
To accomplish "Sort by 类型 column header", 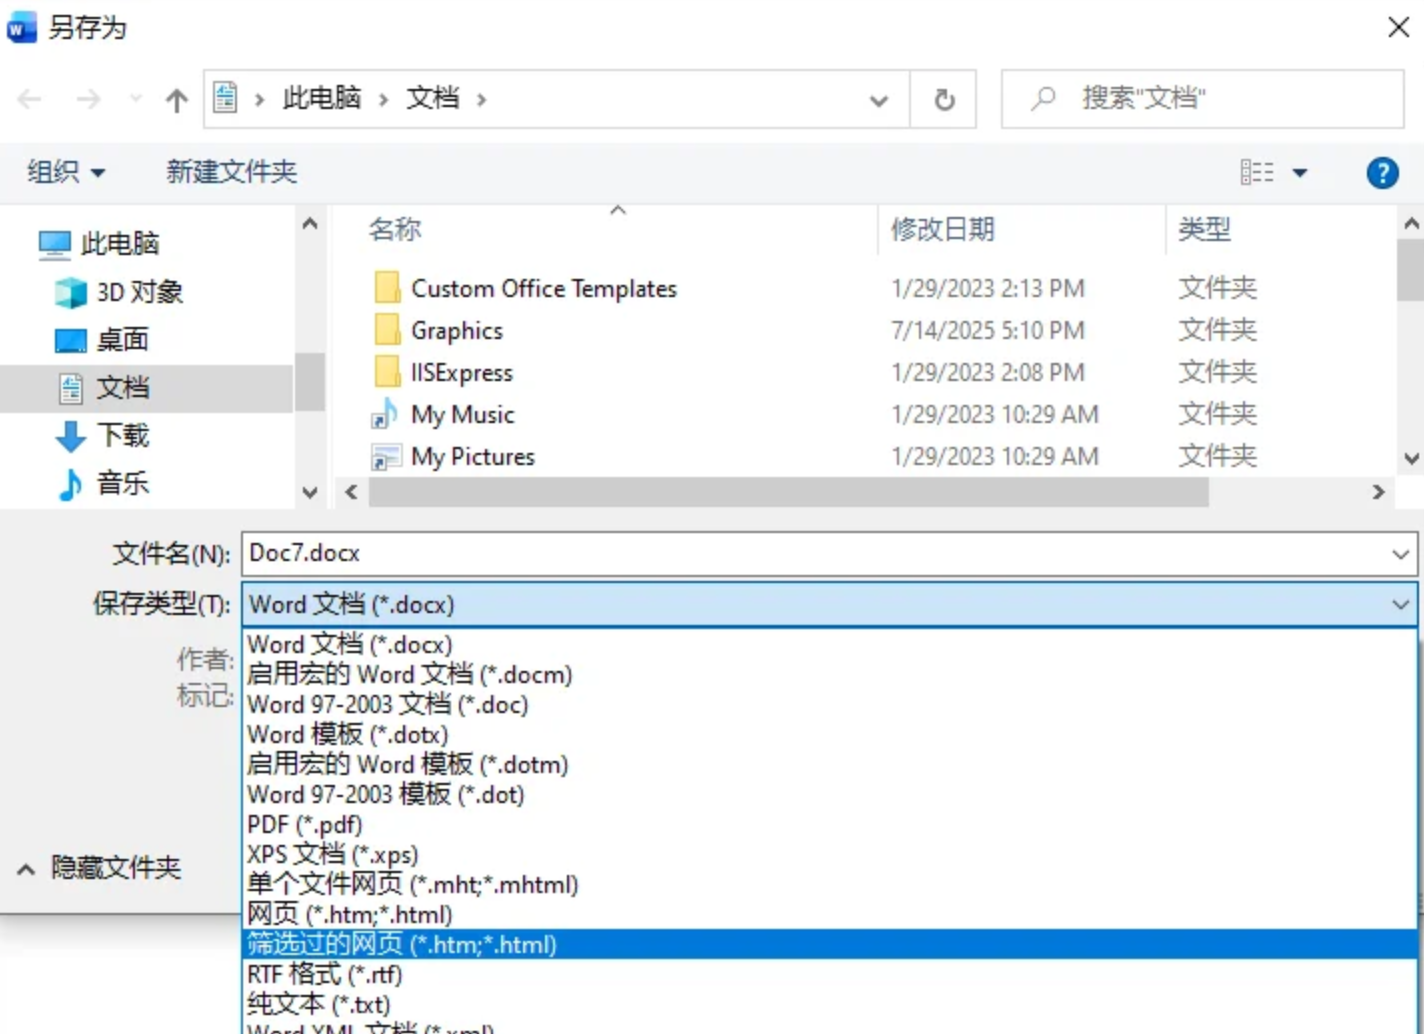I will (x=1204, y=229).
